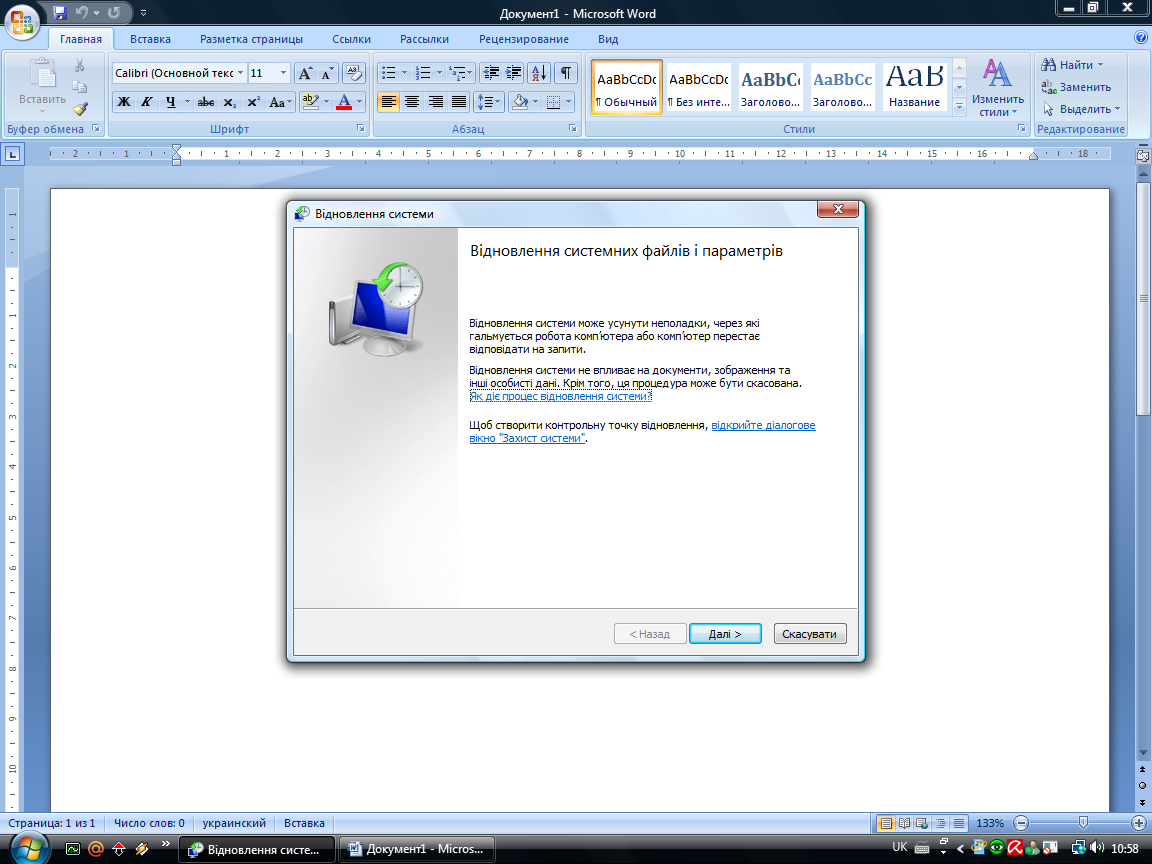Viewport: 1152px width, 864px height.
Task: Toggle strikethrough (abc) formatting
Action: pos(206,102)
